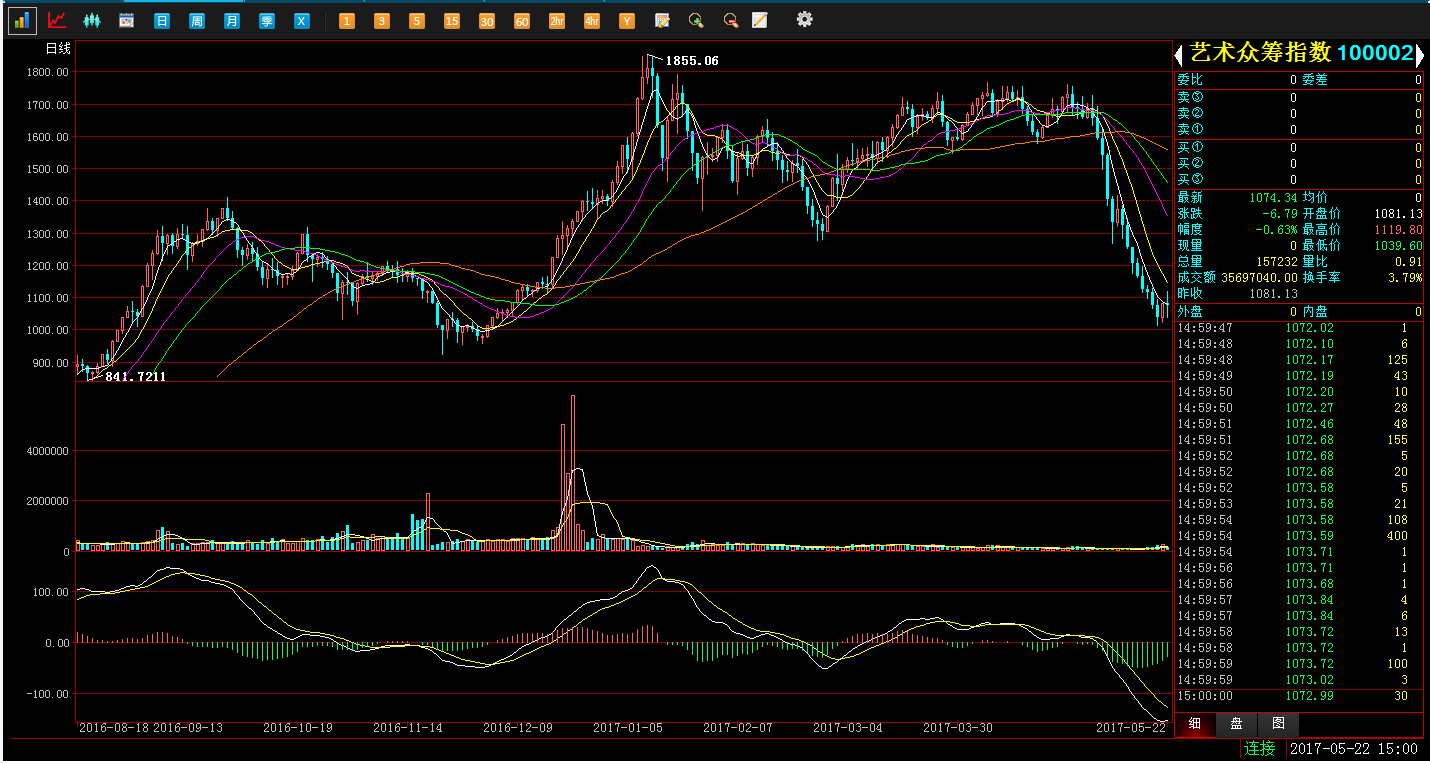The image size is (1430, 763).
Task: Open the chart edit notes icon
Action: click(662, 20)
